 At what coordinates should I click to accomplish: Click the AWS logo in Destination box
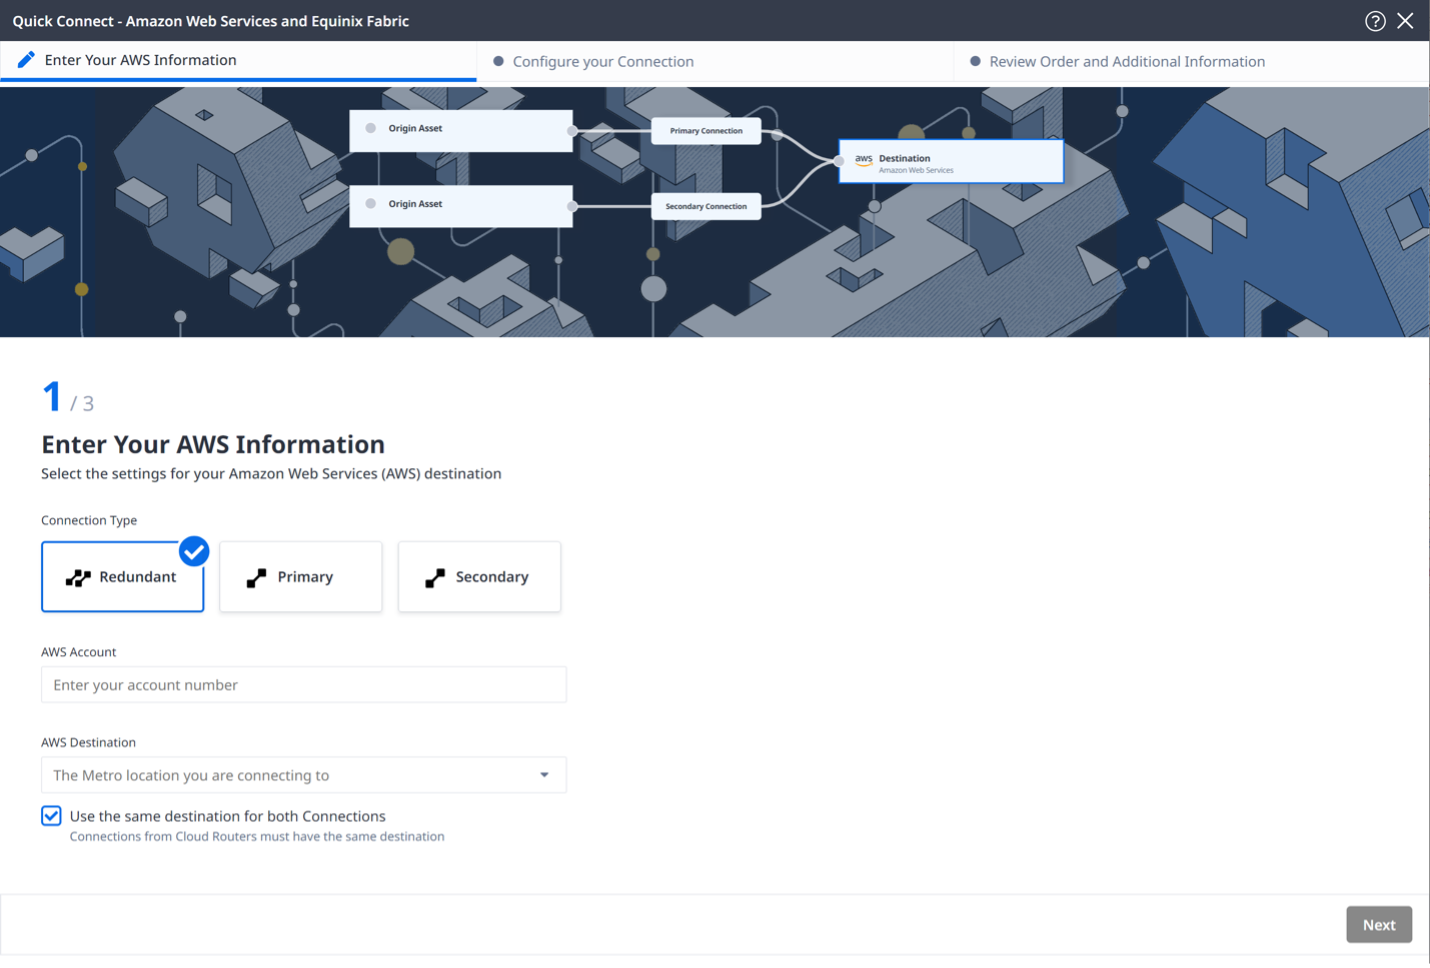pyautogui.click(x=863, y=159)
